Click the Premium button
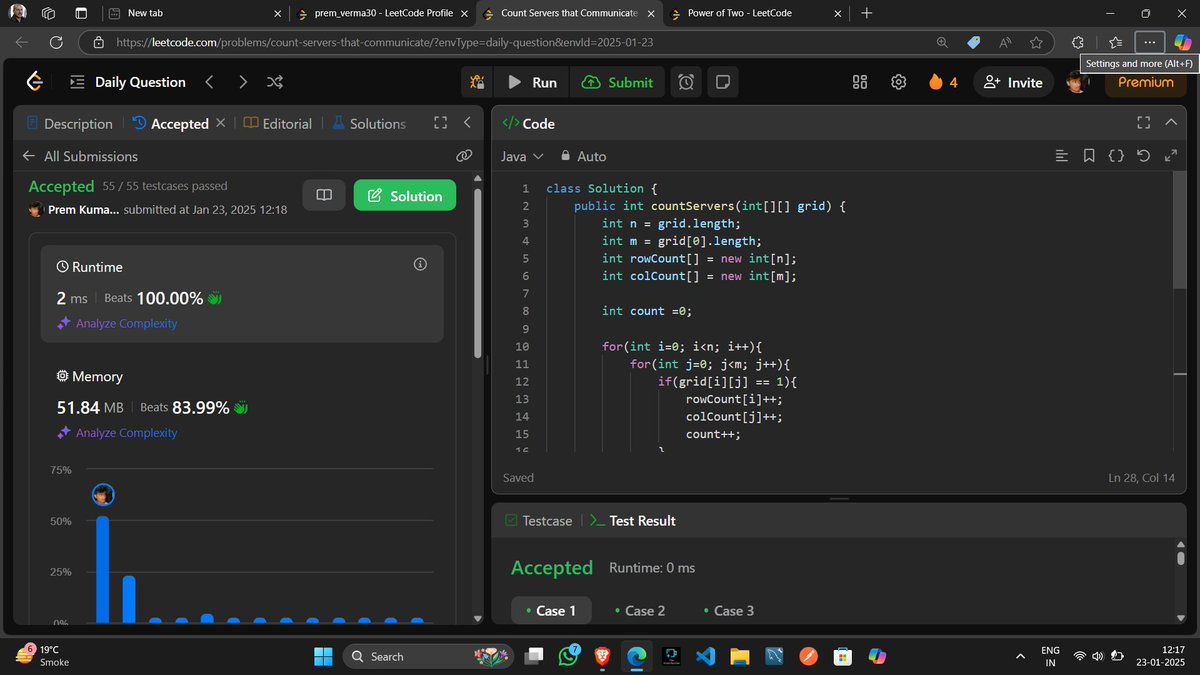 click(1145, 82)
